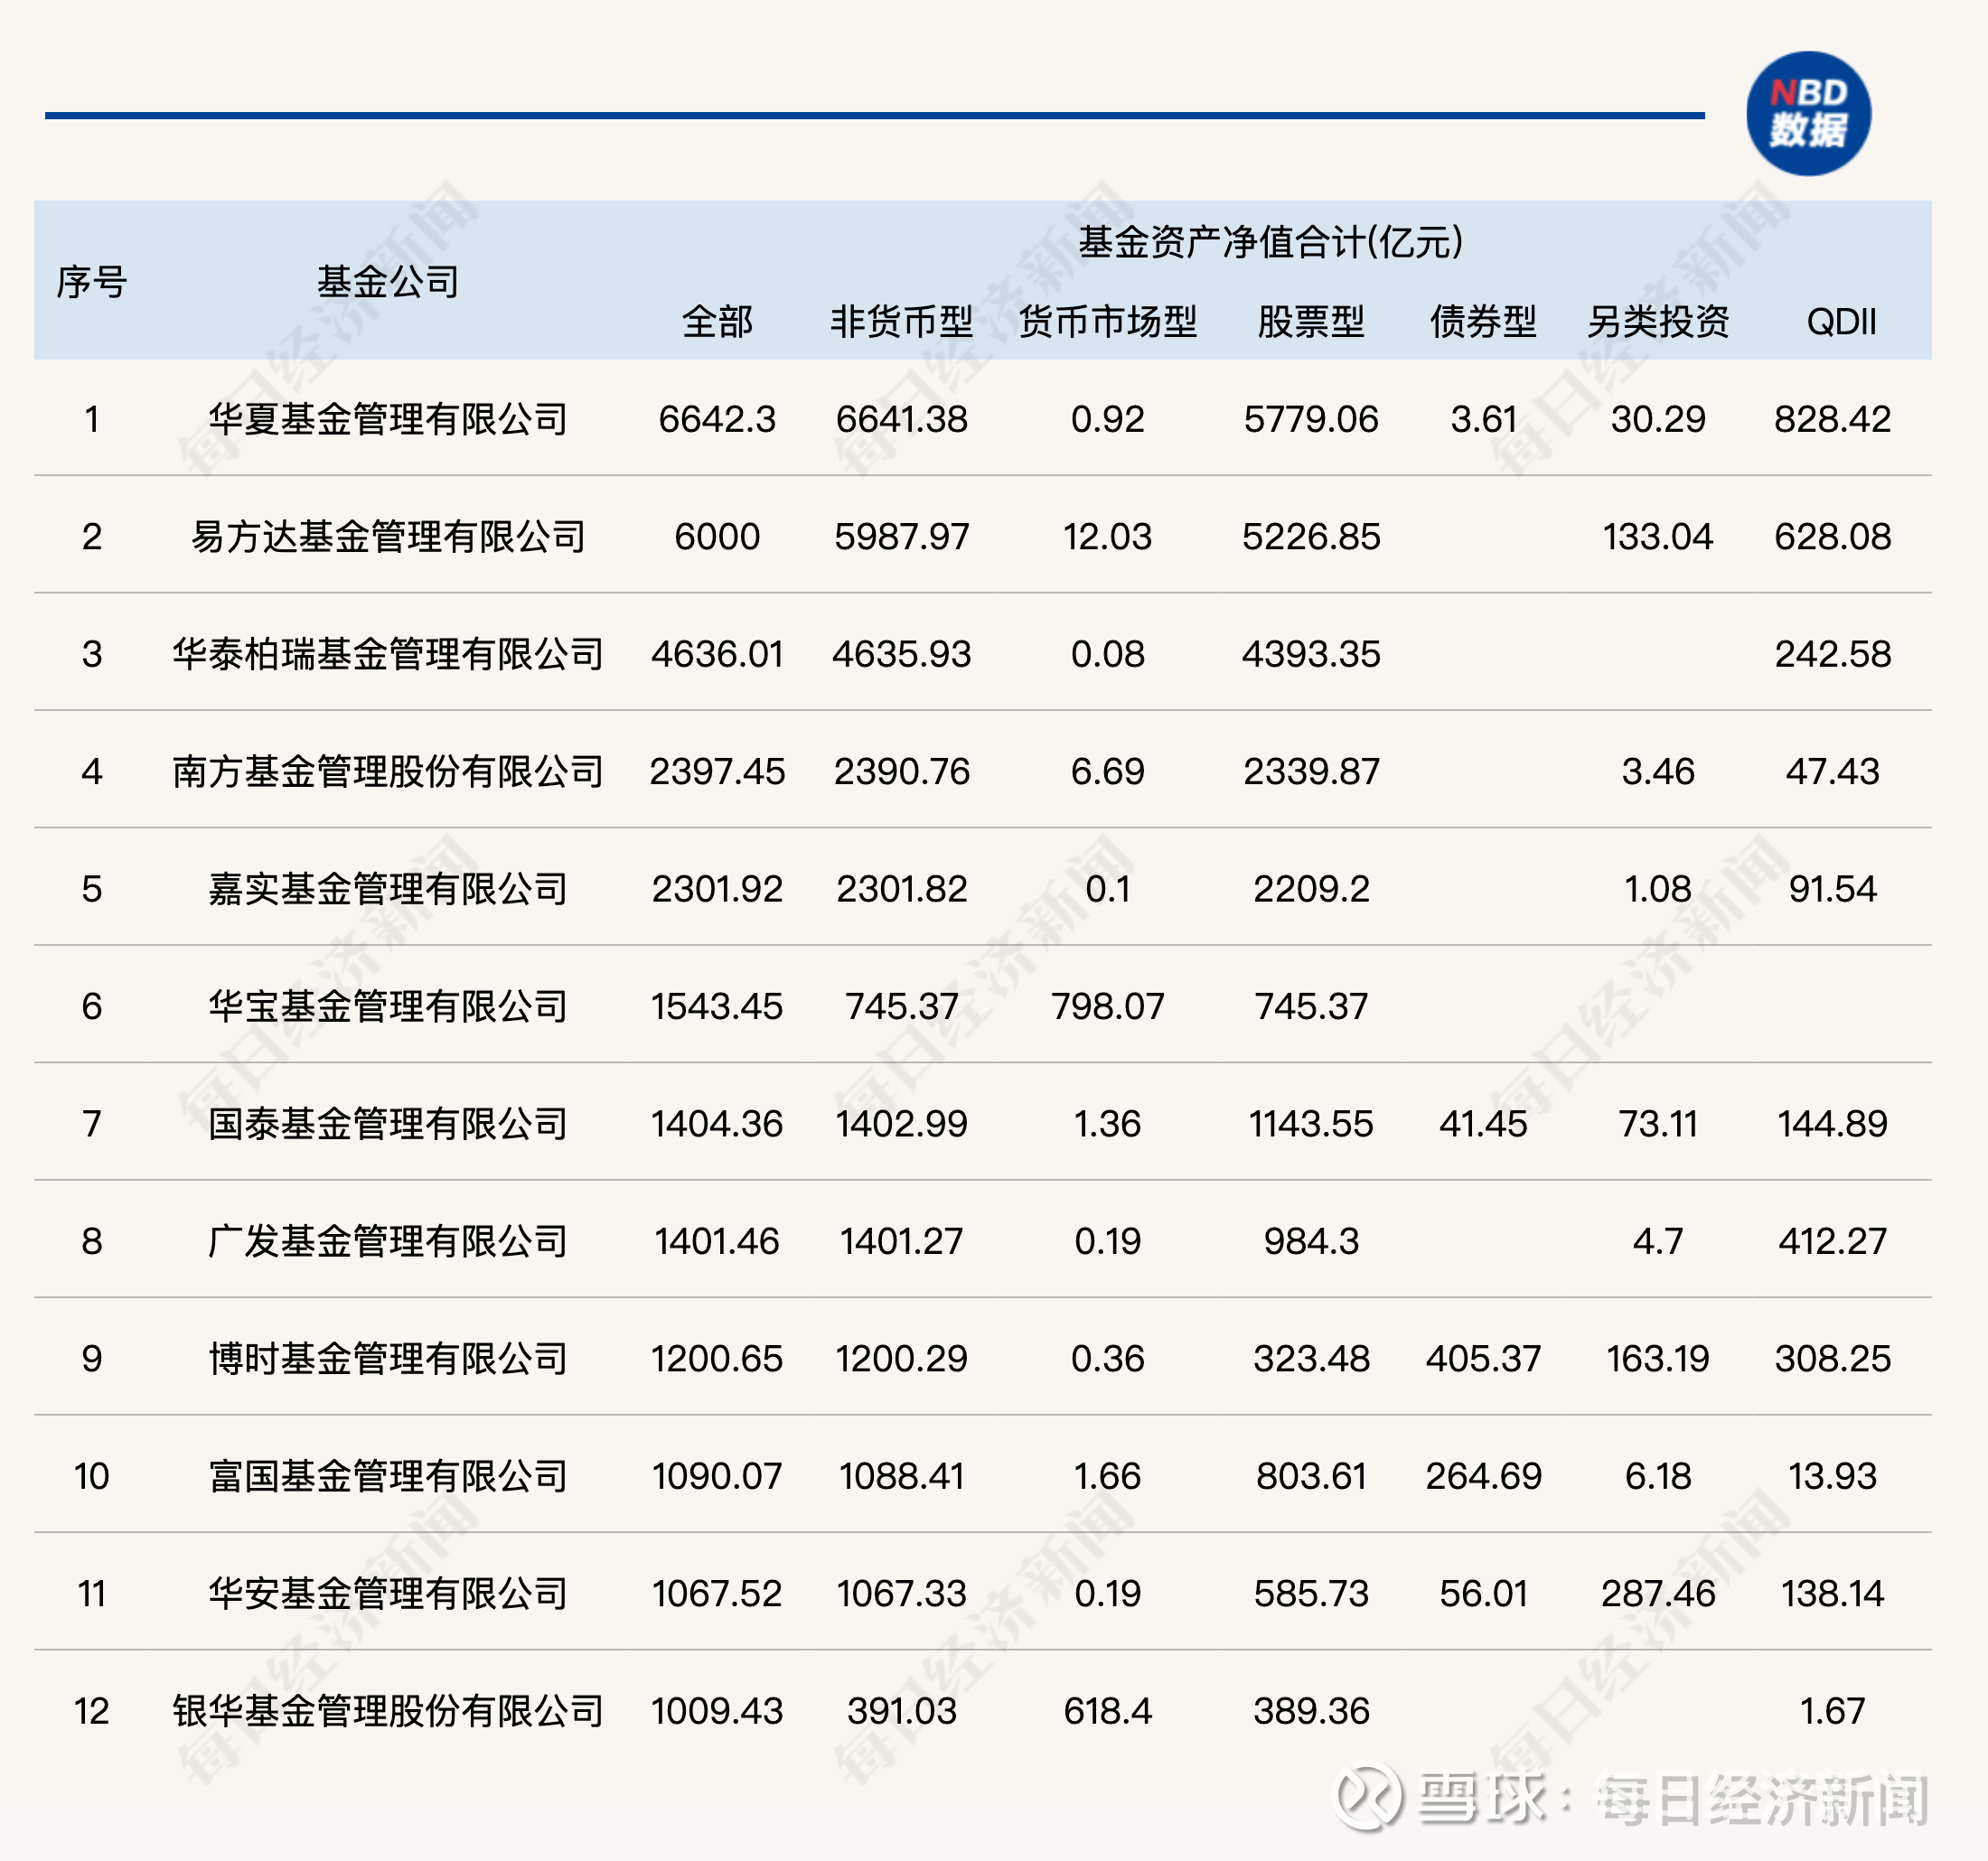The image size is (1988, 1861).
Task: Select the 货币市场型 column header
Action: click(x=1110, y=321)
